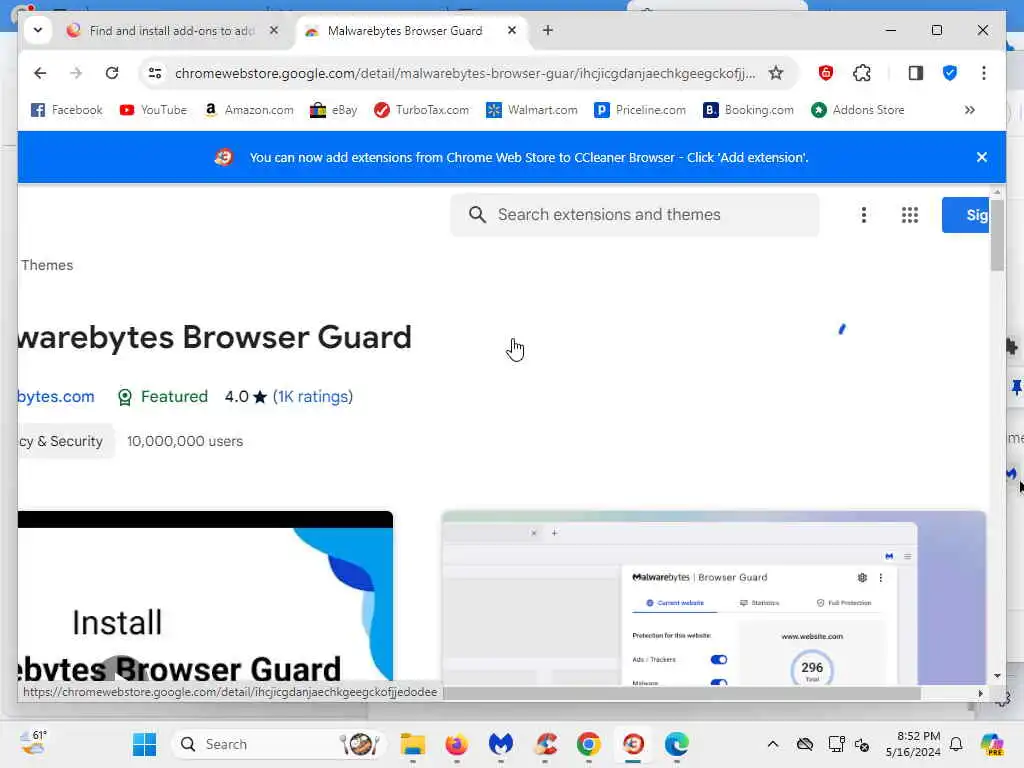Open Chrome Web Store three-dot options

[x=863, y=215]
